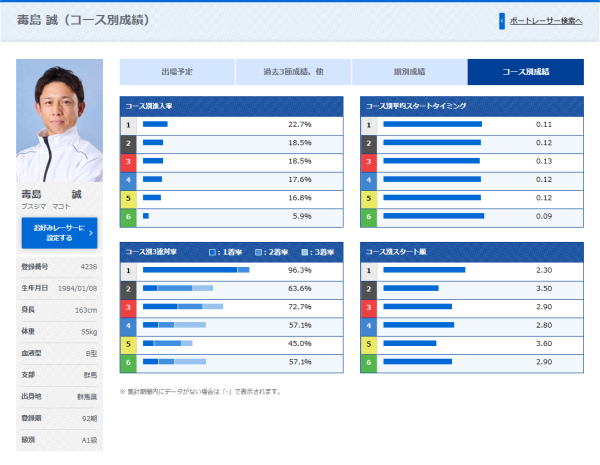600x465 pixels.
Task: Click the 2着率 legend swatch
Action: [x=258, y=252]
